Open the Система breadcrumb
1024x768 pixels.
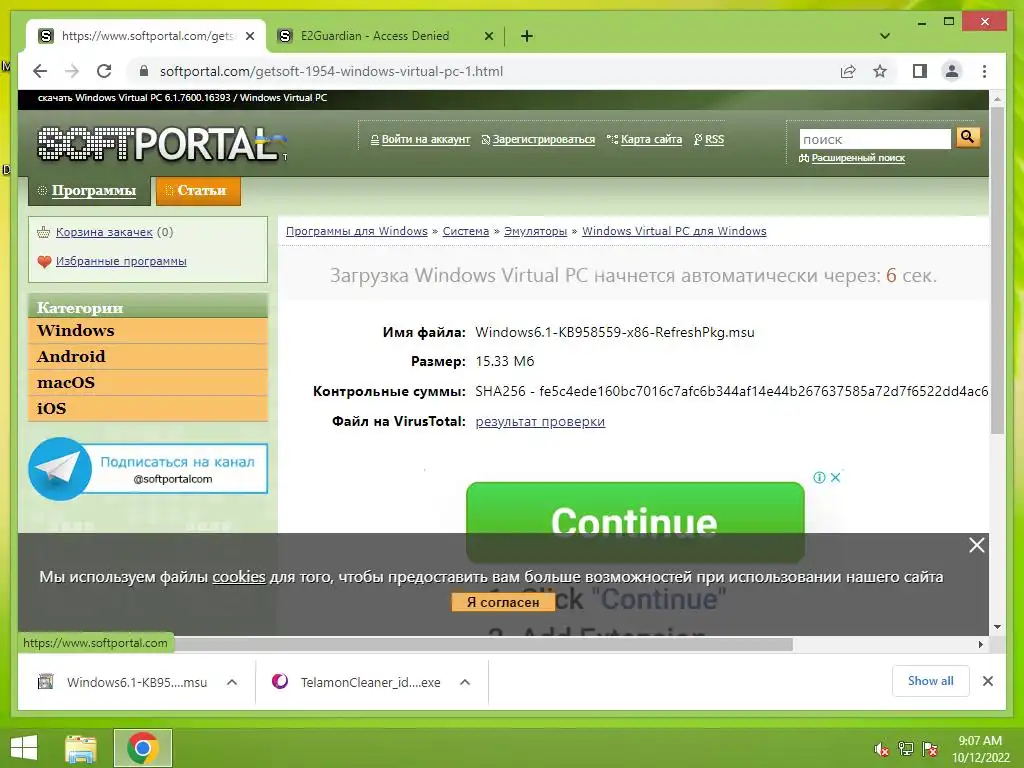click(466, 231)
